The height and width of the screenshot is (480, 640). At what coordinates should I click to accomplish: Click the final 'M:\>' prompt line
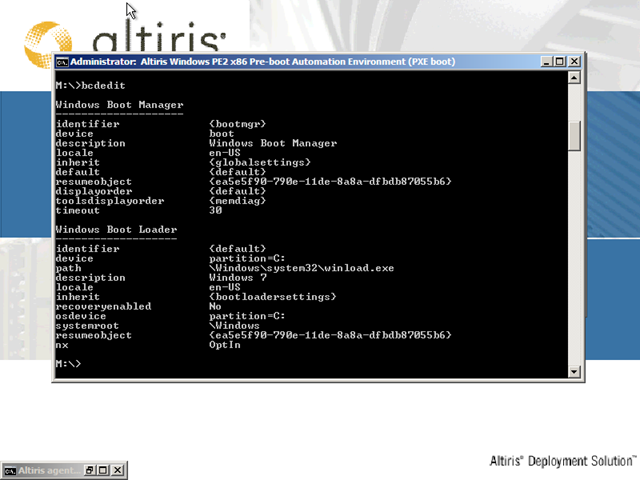click(69, 364)
